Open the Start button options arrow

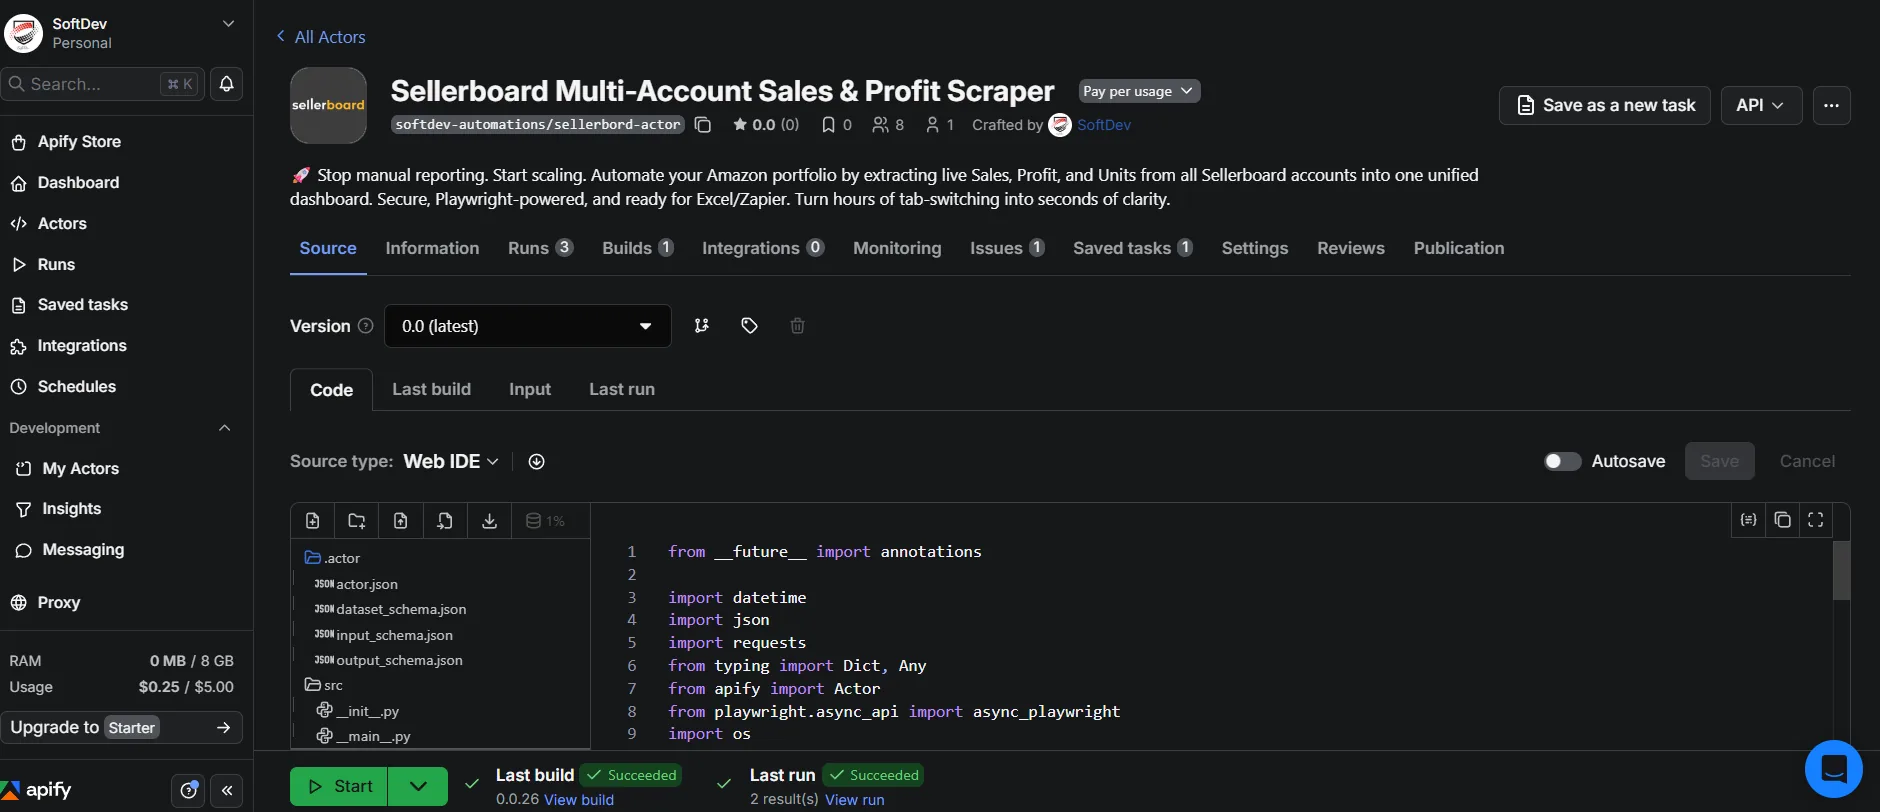pyautogui.click(x=418, y=787)
